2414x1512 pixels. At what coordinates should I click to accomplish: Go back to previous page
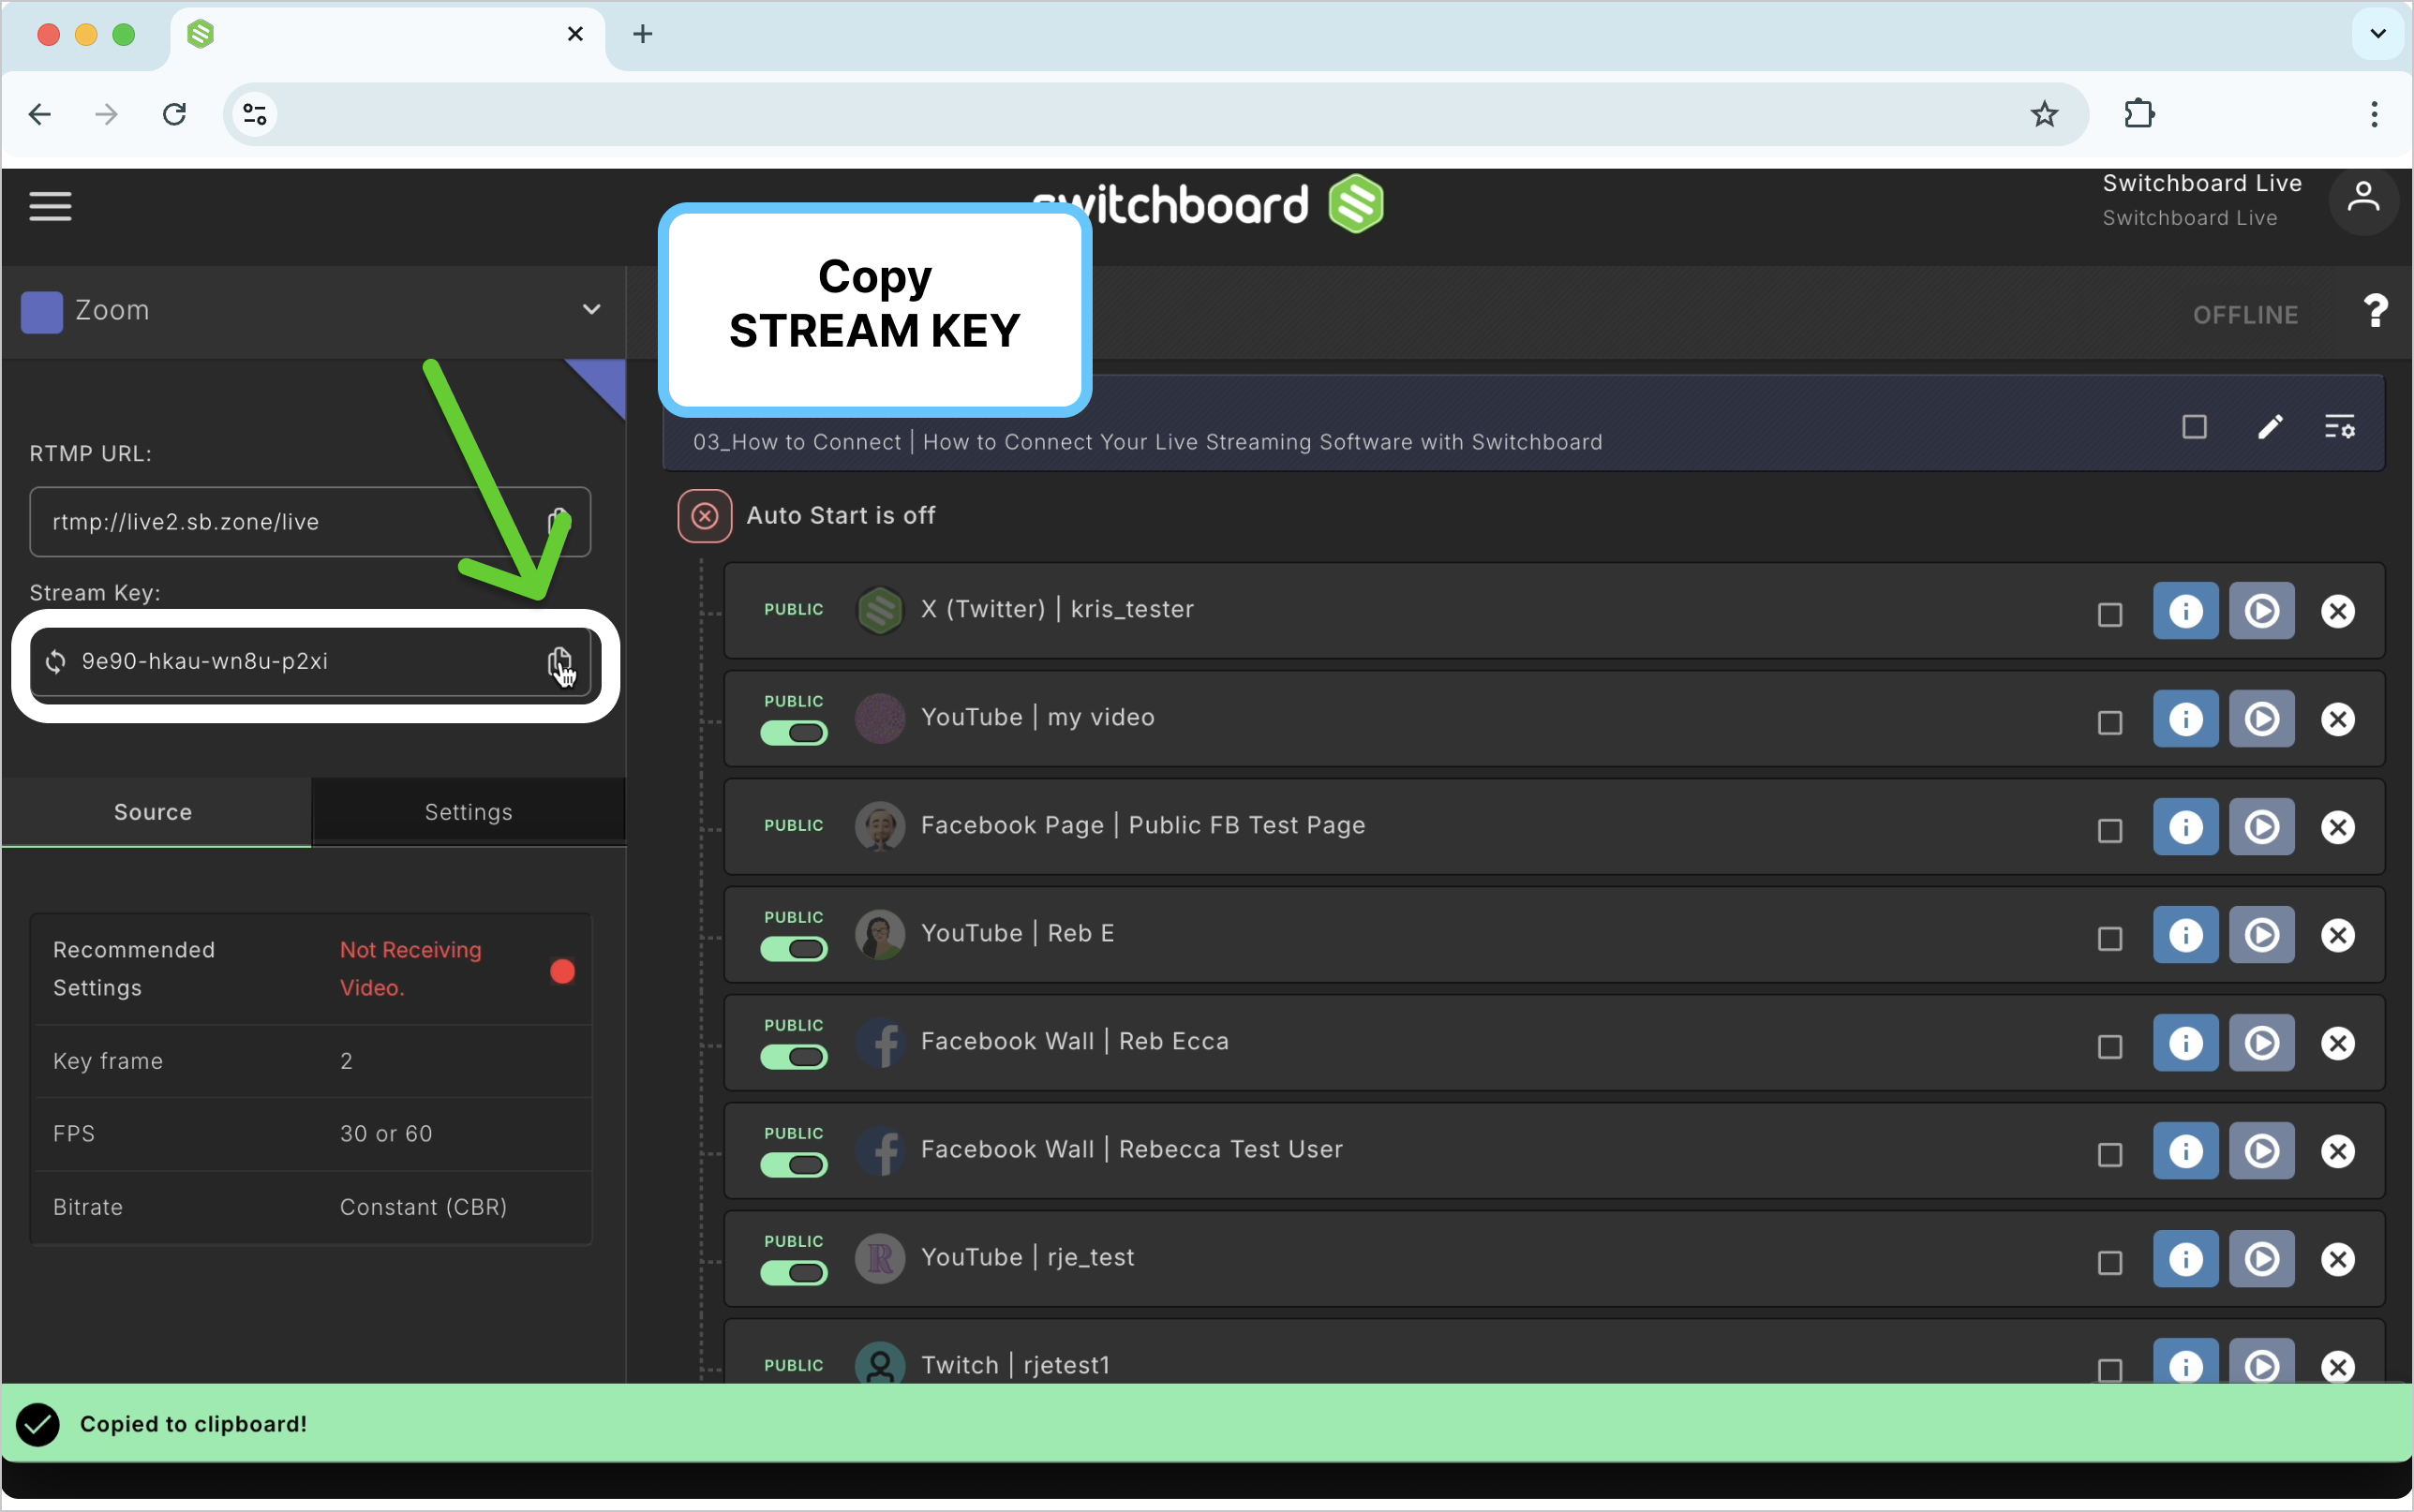pyautogui.click(x=40, y=114)
